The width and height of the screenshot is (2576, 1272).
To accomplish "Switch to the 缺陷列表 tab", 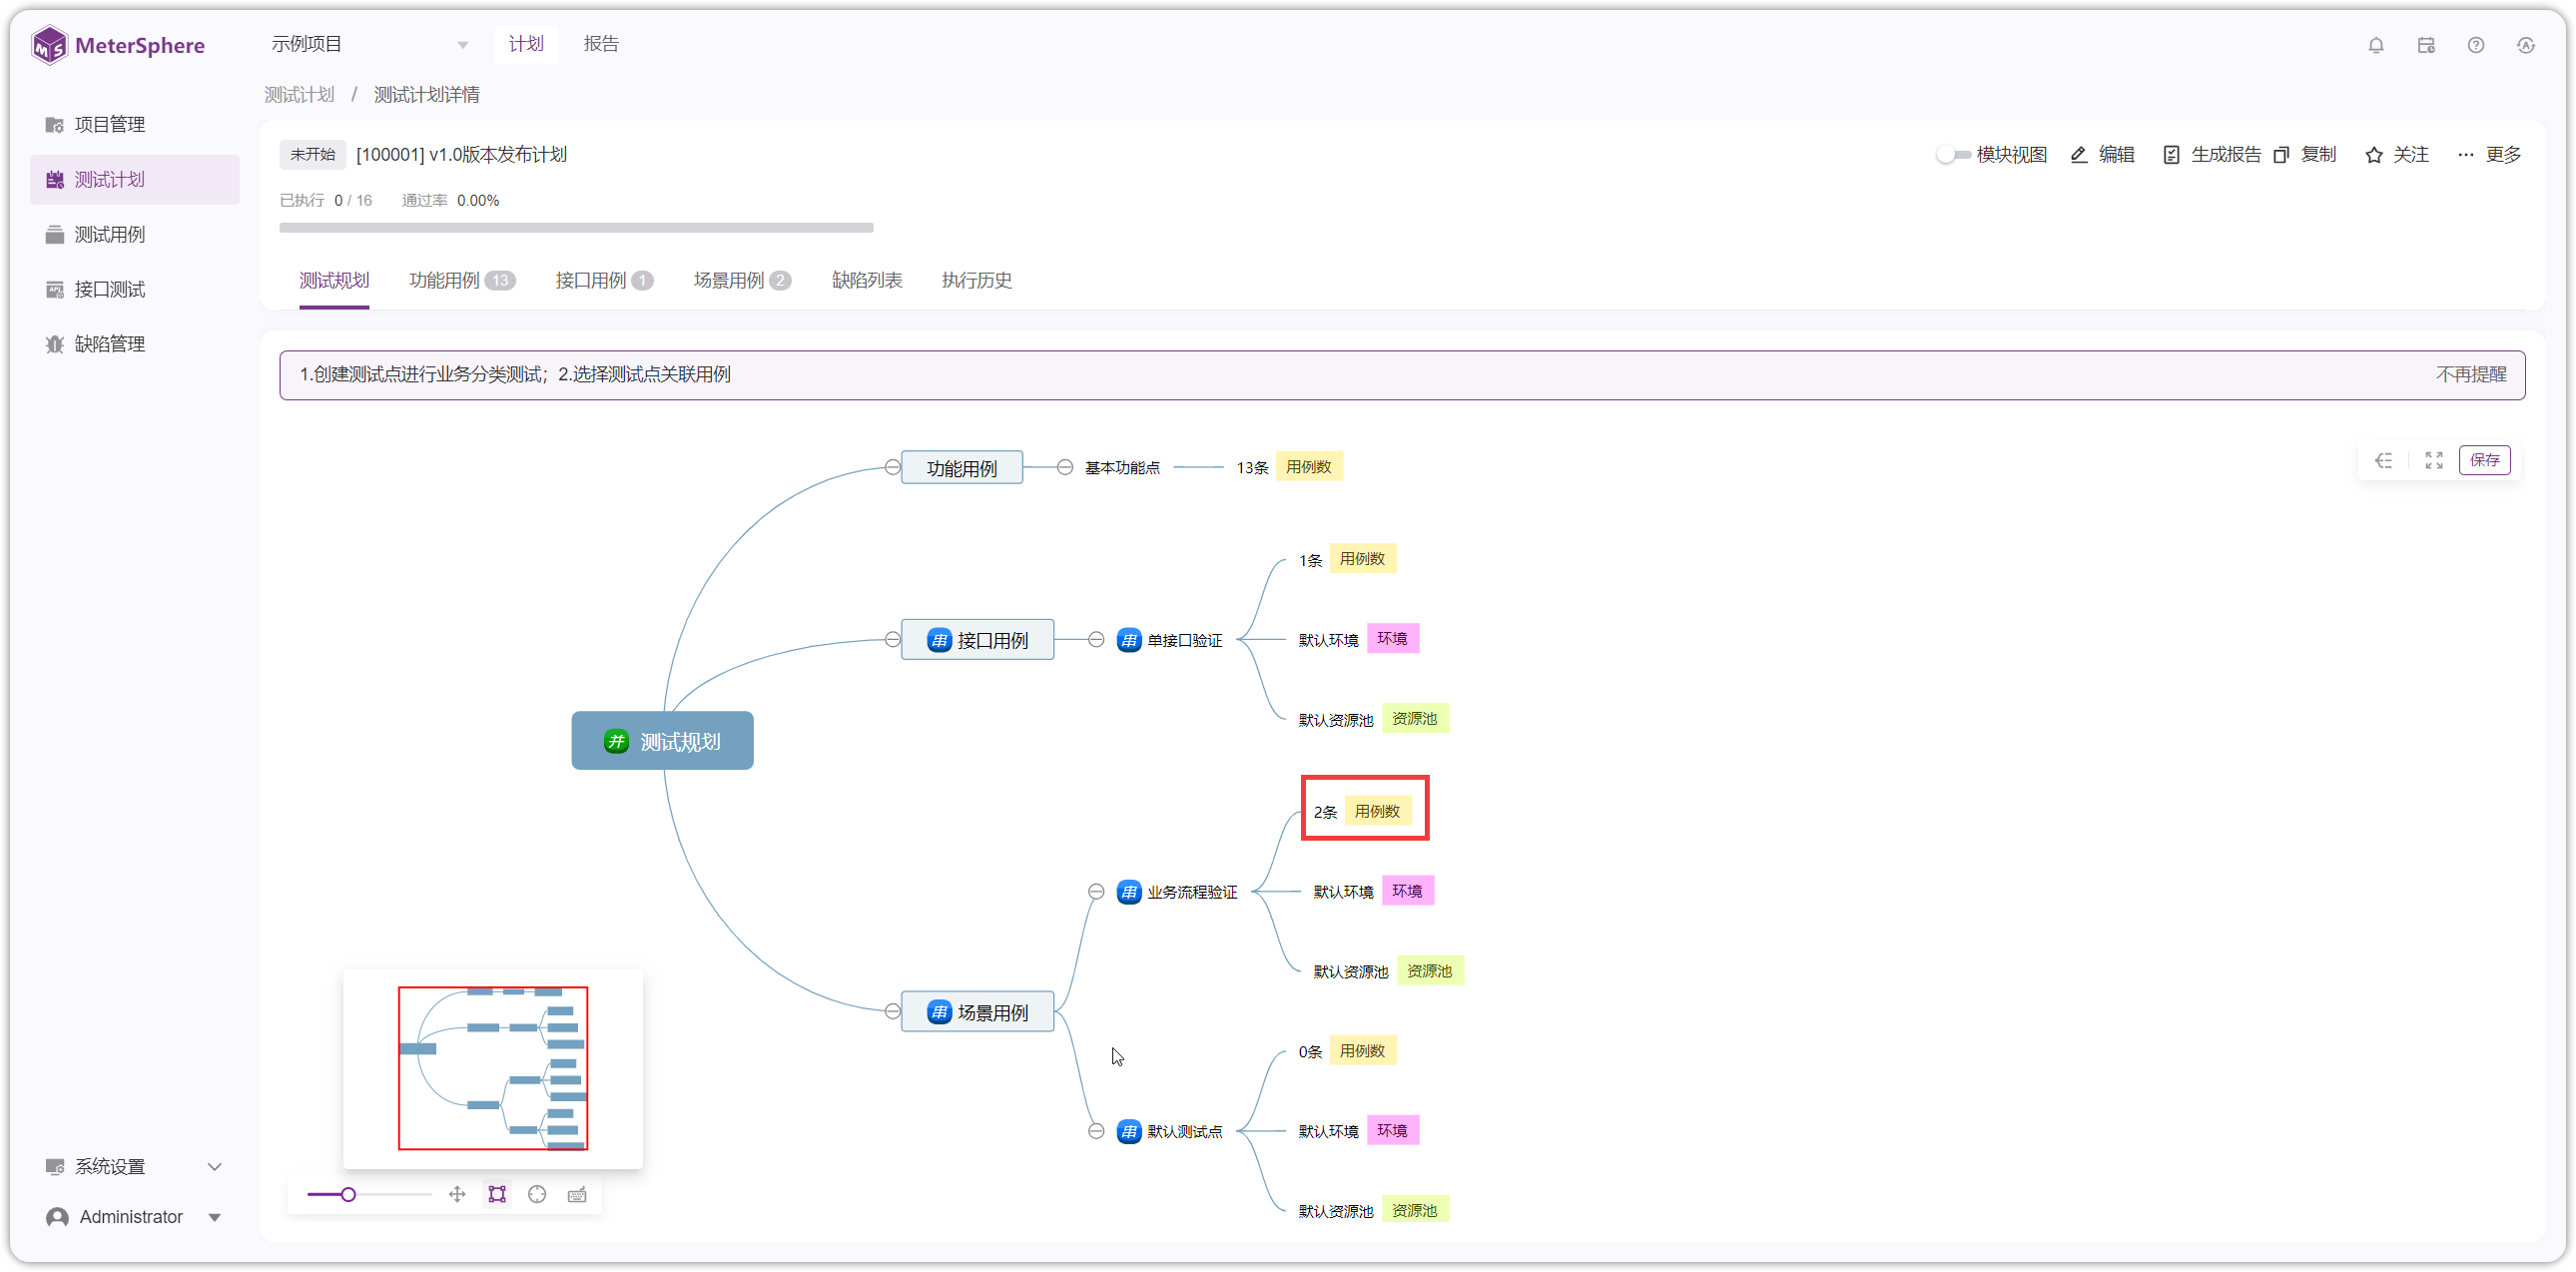I will click(867, 280).
